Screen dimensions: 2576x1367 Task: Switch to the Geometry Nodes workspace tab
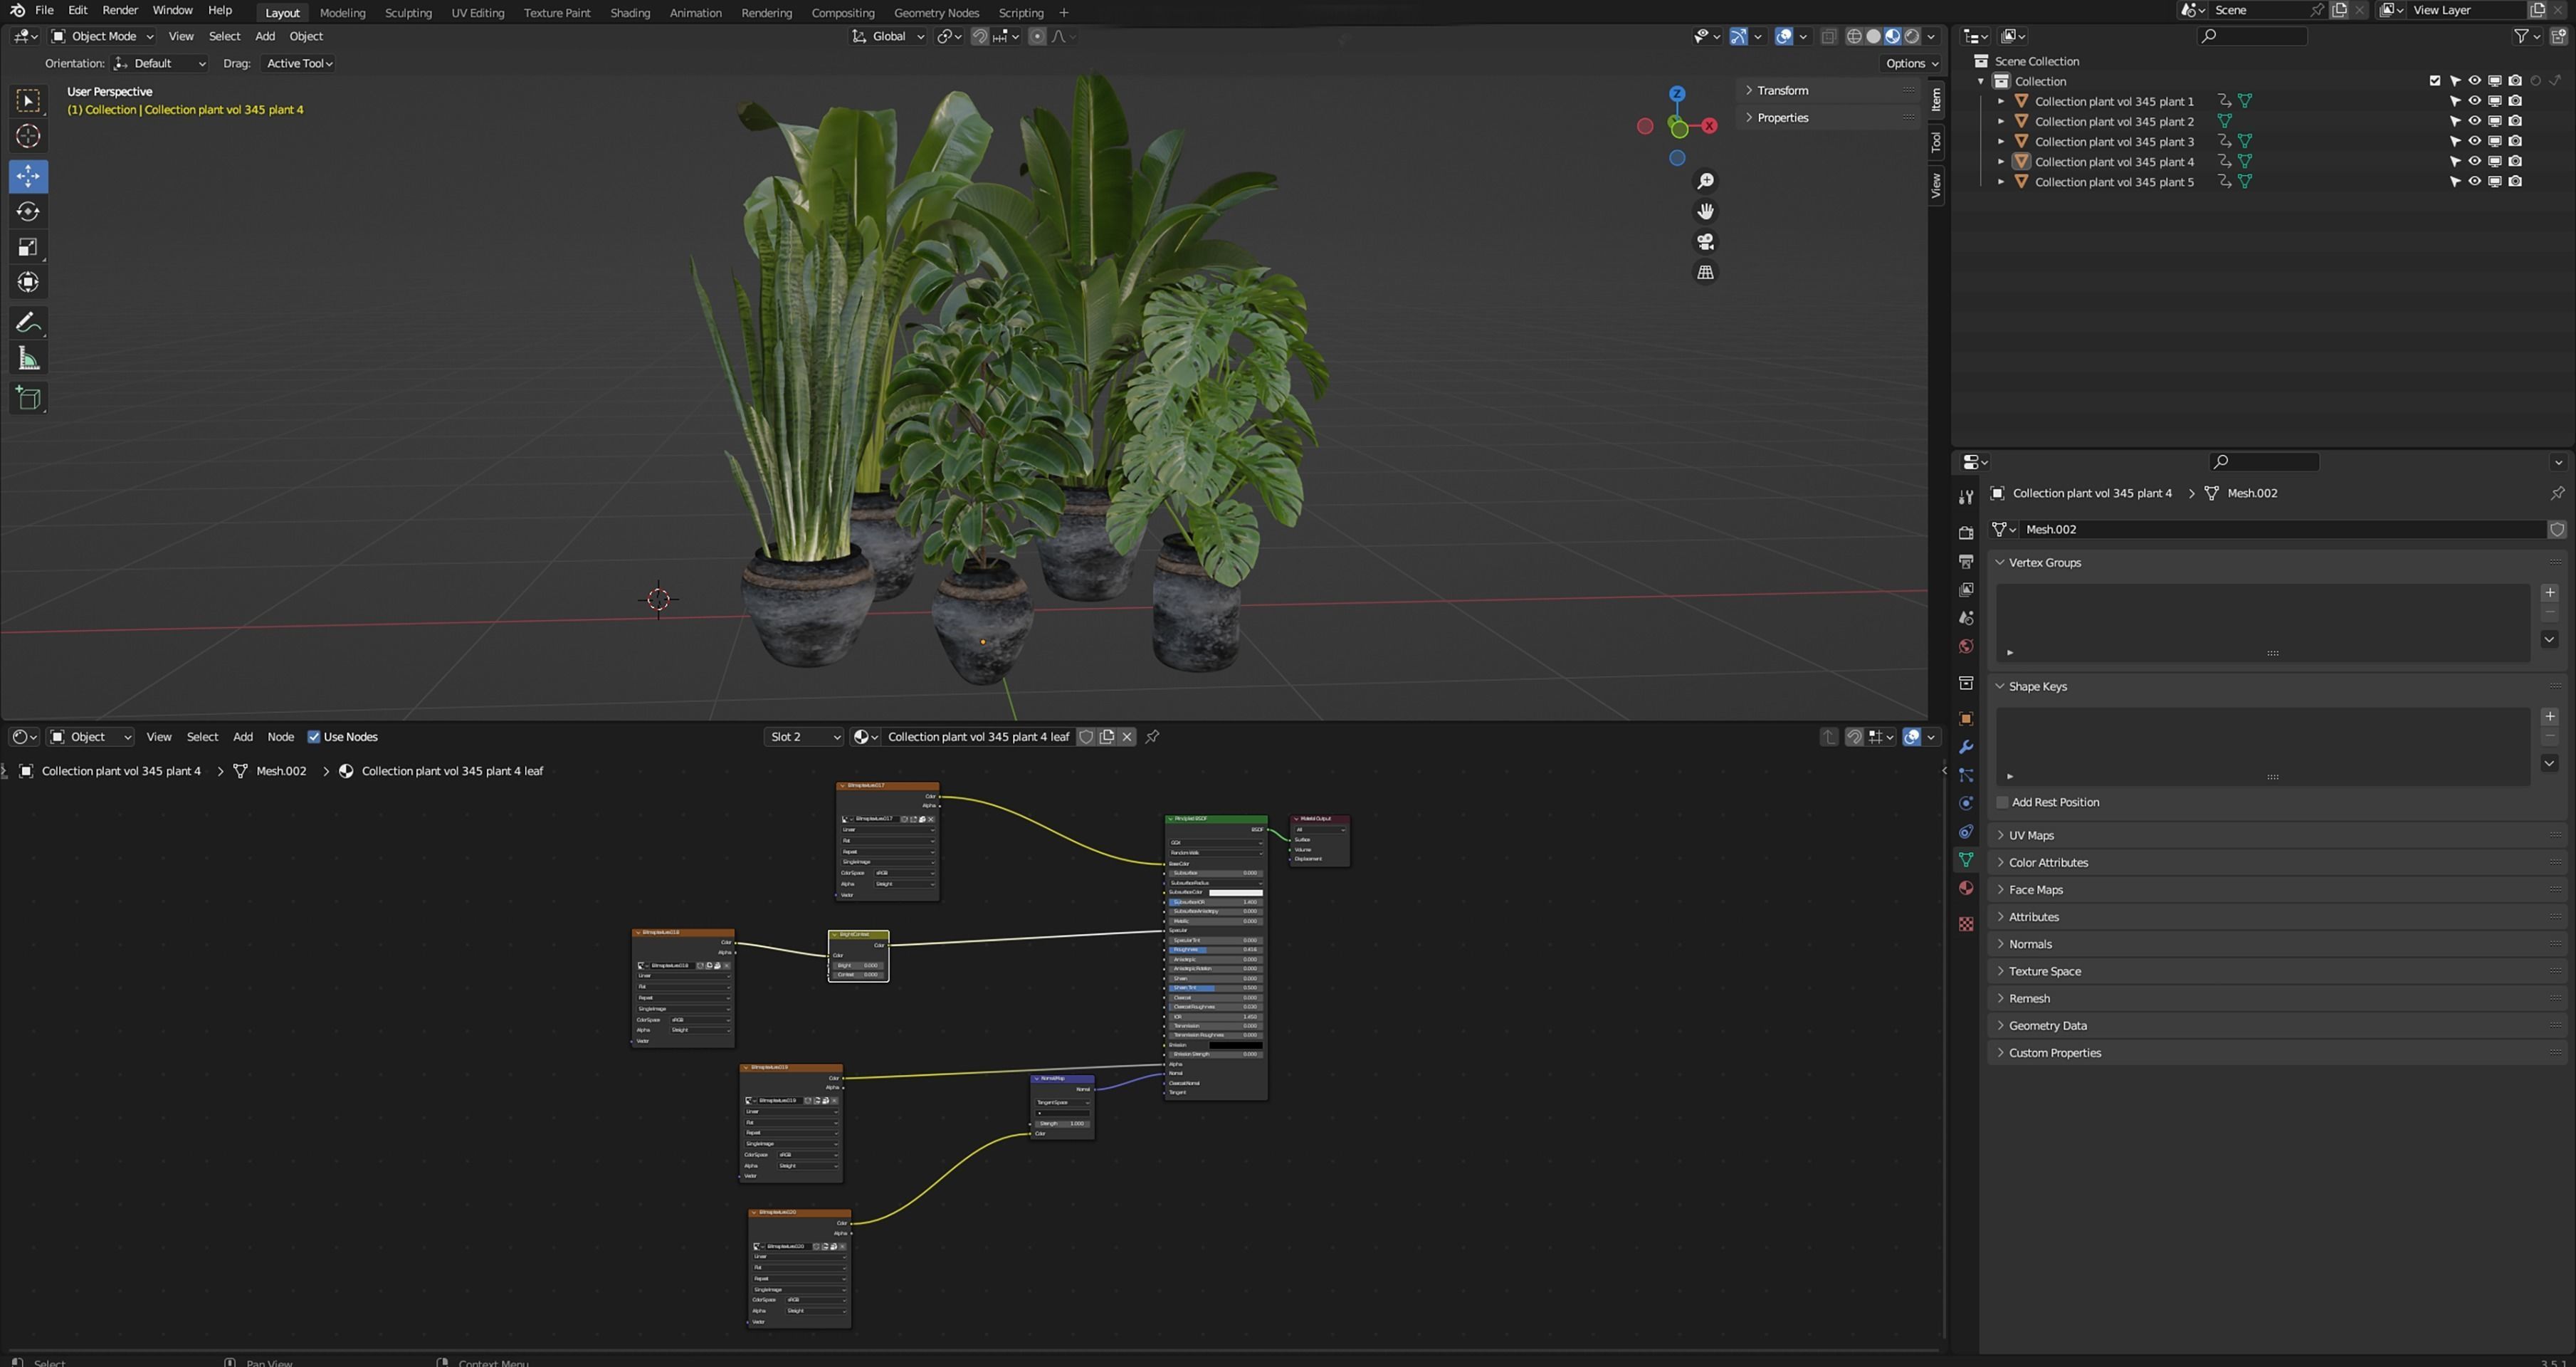pyautogui.click(x=936, y=13)
